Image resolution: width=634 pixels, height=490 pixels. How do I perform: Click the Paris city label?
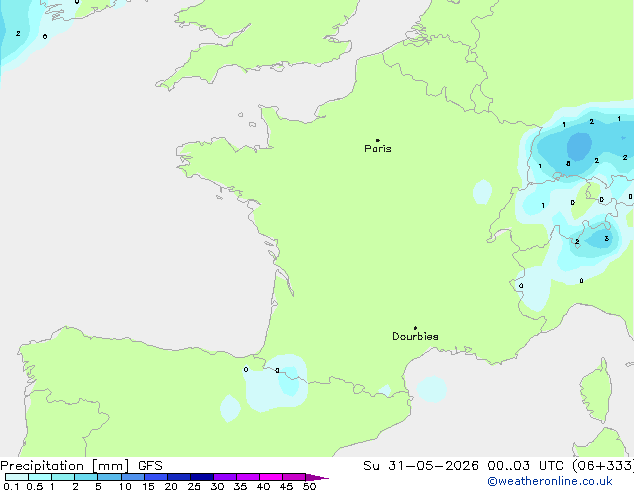(378, 148)
